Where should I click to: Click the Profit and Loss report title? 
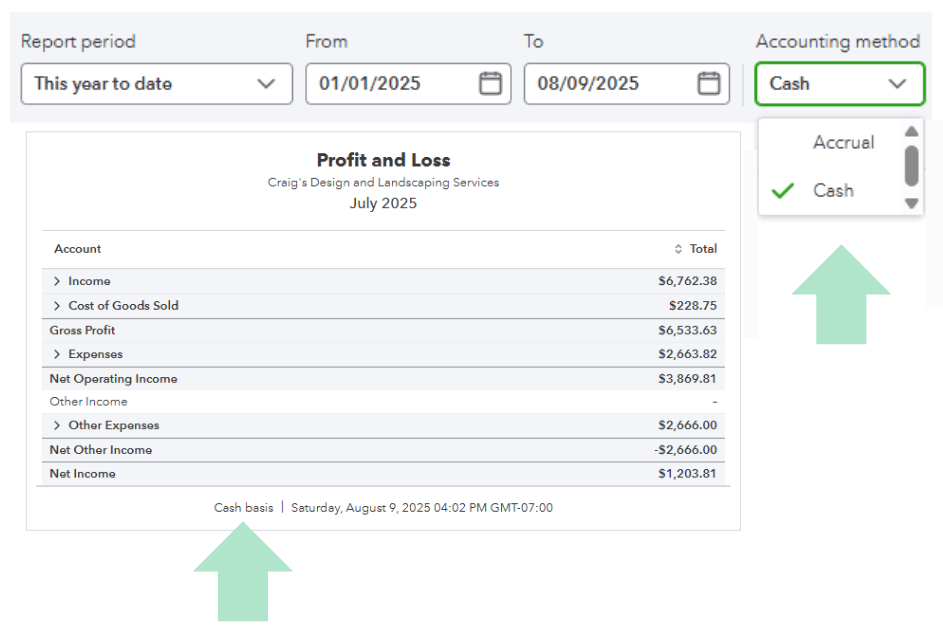pos(383,160)
